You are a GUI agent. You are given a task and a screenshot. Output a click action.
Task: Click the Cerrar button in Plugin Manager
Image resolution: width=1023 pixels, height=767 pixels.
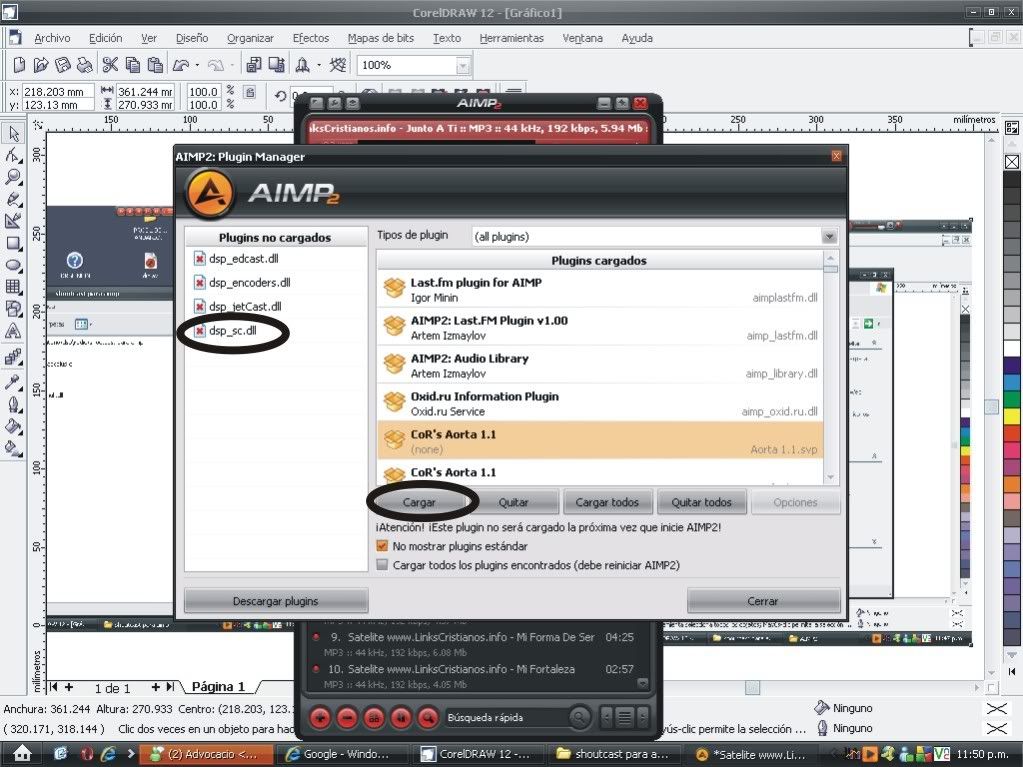pos(763,601)
